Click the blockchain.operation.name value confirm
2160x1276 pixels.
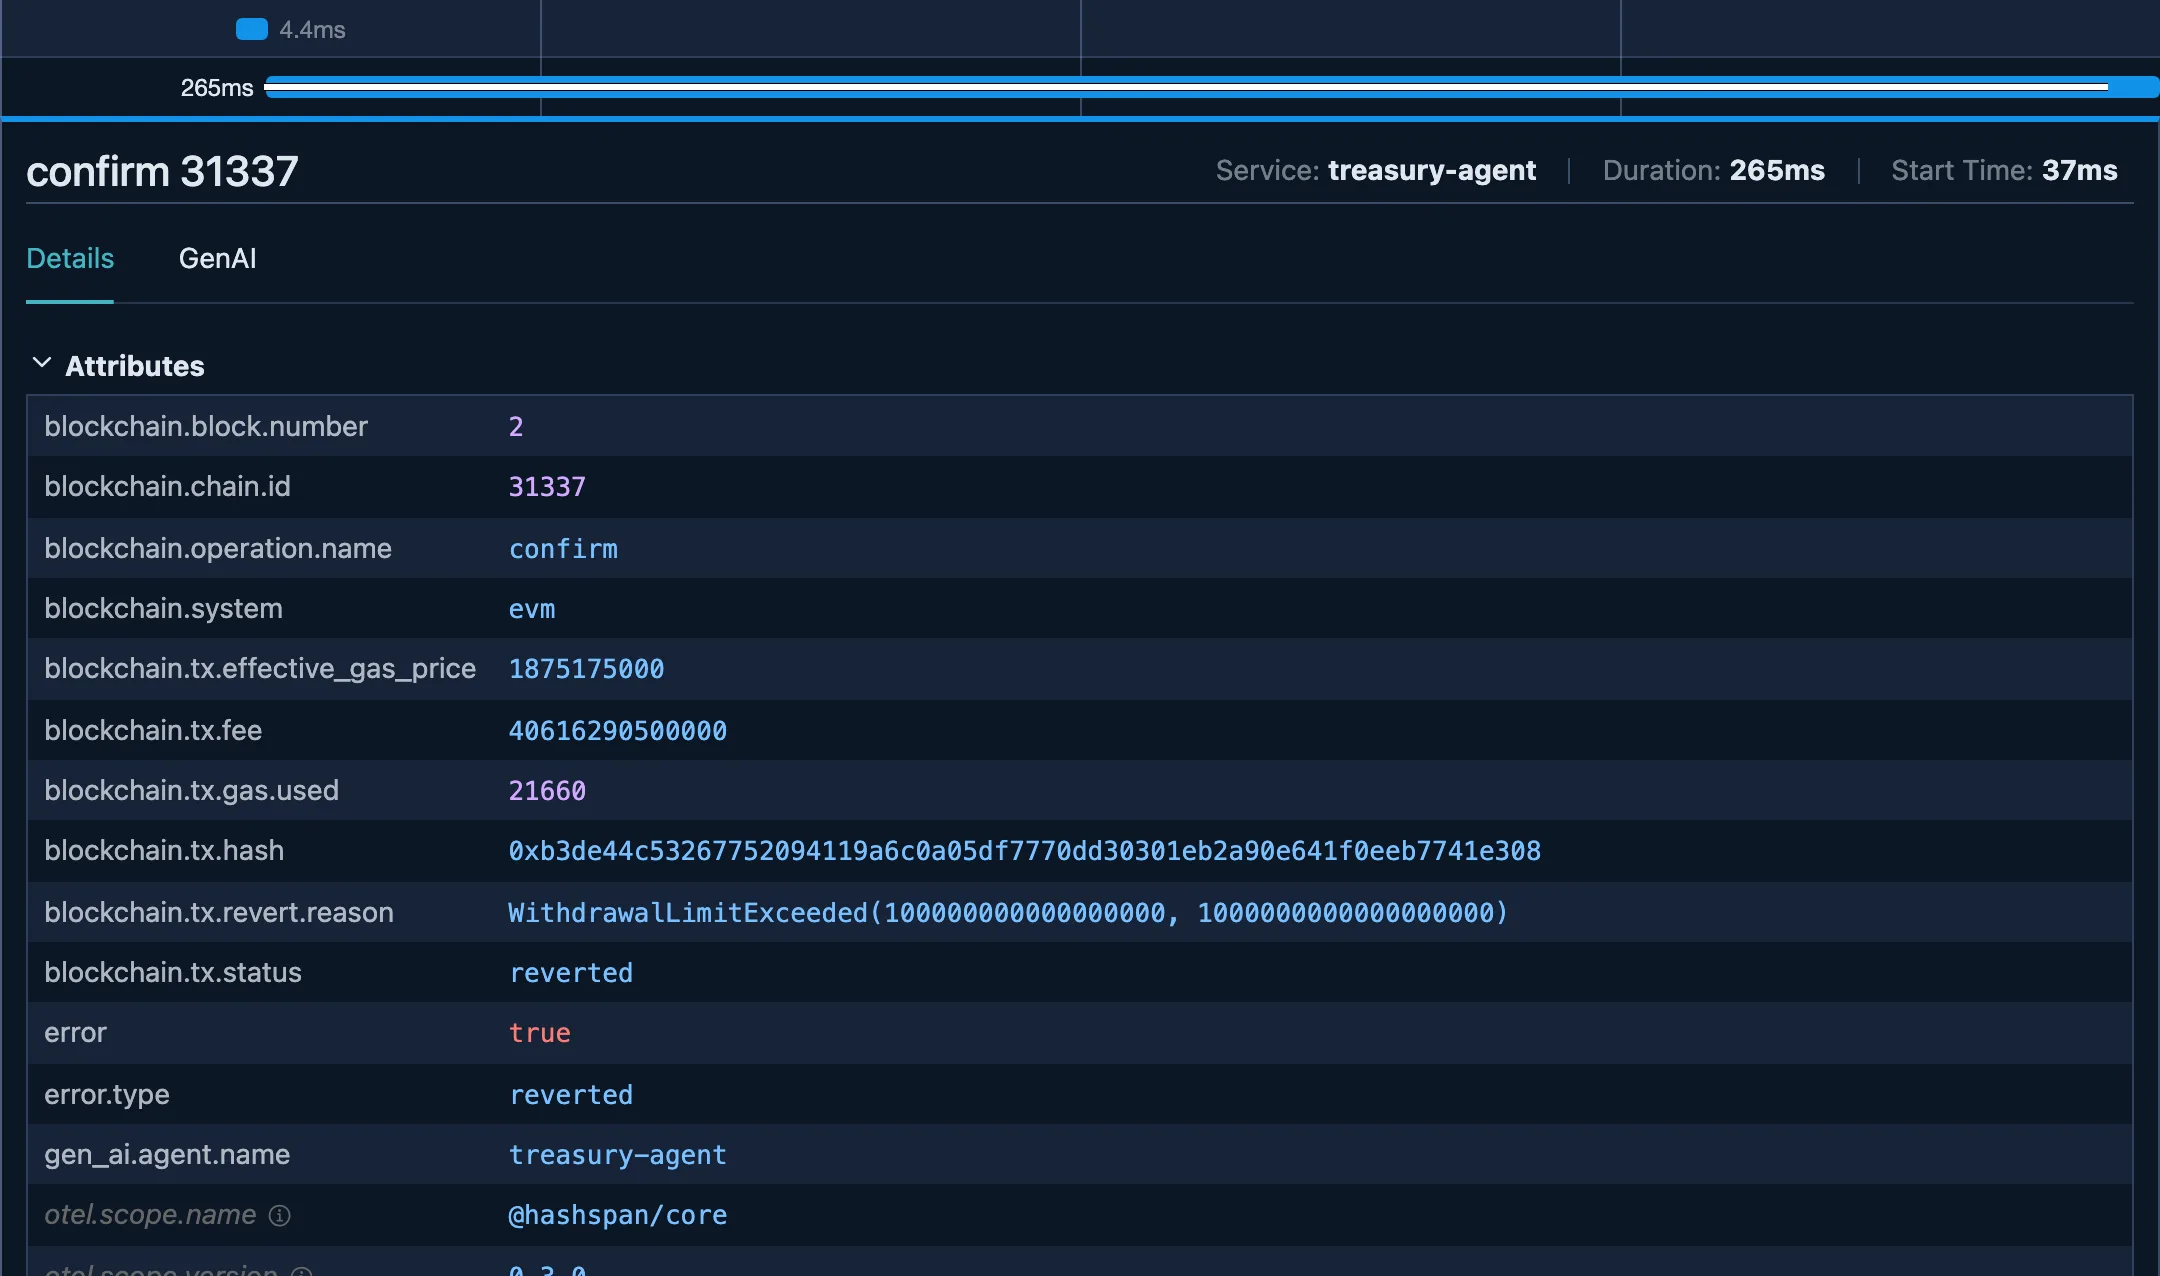pos(563,549)
